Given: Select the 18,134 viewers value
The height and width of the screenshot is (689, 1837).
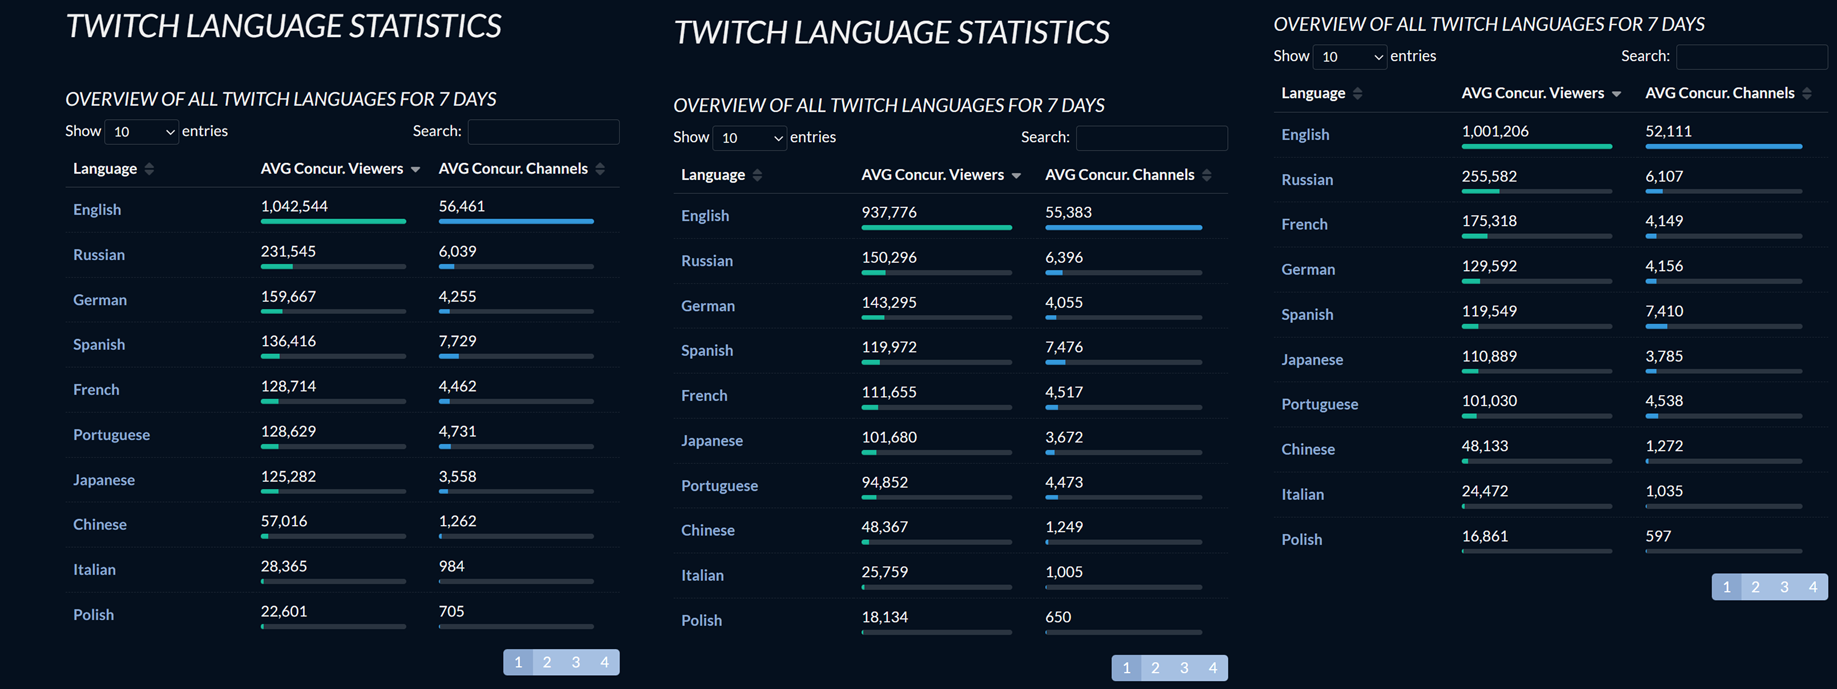Looking at the screenshot, I should click(884, 617).
